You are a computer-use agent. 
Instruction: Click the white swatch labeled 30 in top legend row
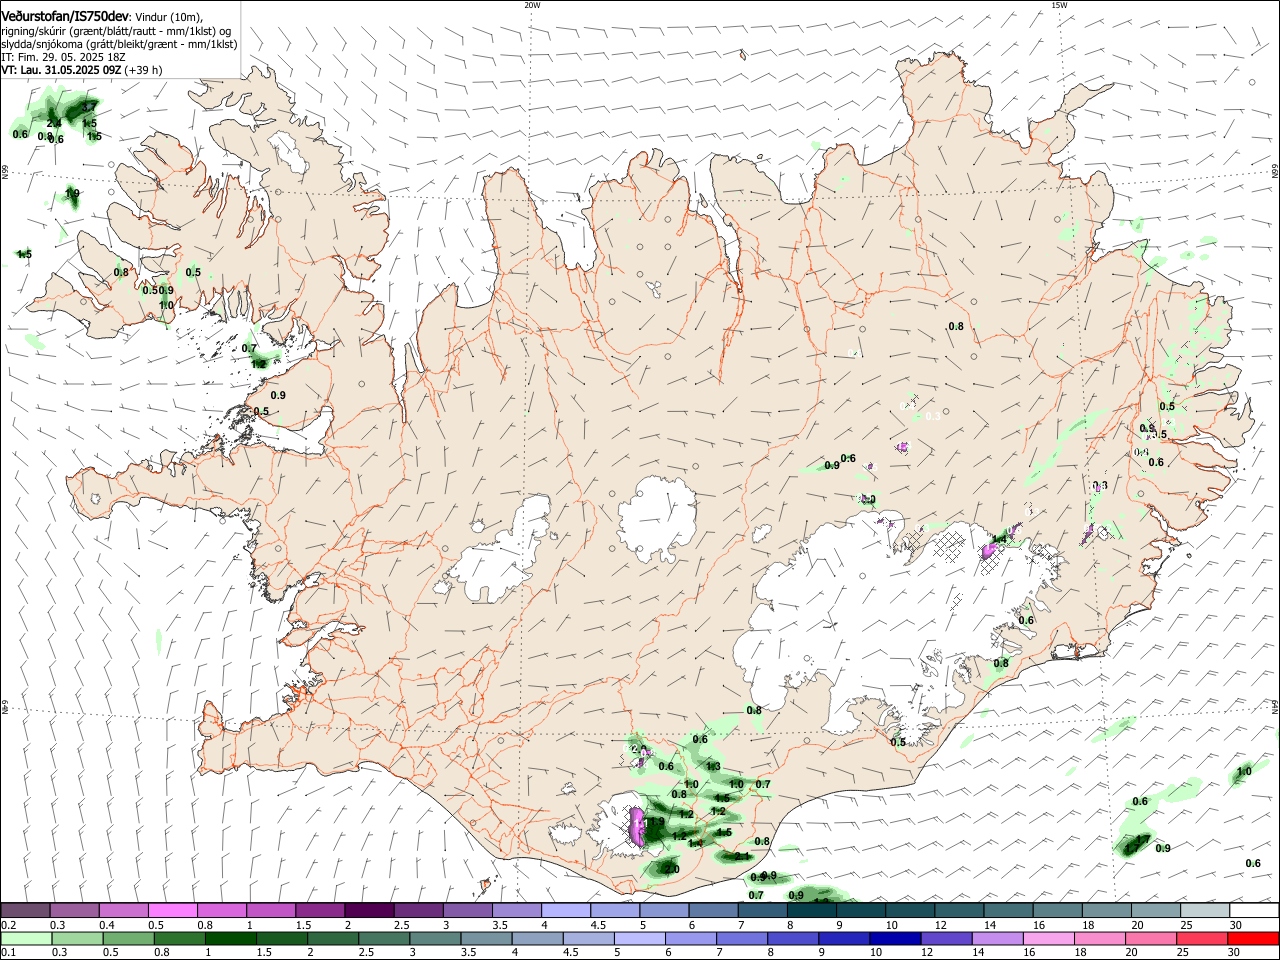pos(1253,910)
